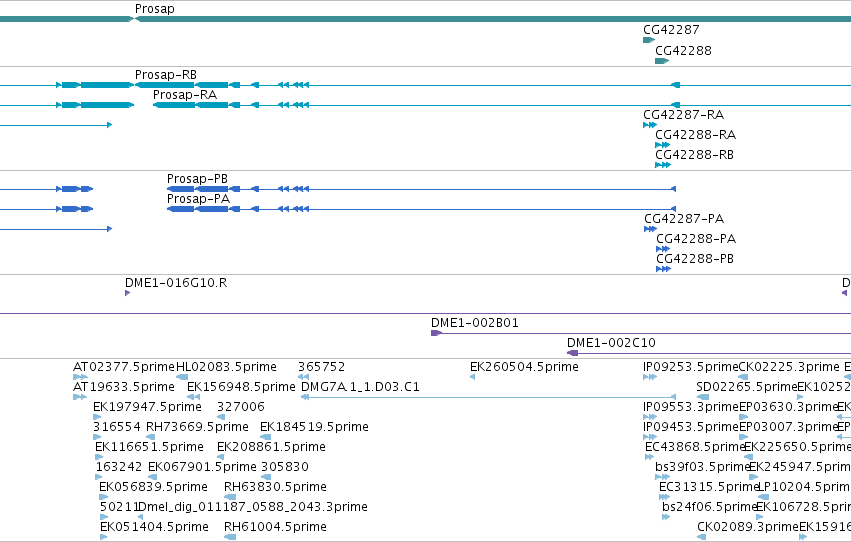
Task: Click the DME1-016G10.R purple arrow marker
Action: 127,293
